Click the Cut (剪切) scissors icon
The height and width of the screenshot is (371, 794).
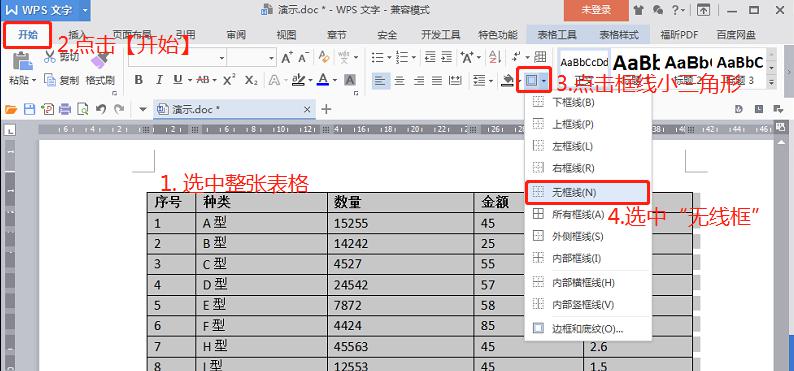tap(50, 57)
